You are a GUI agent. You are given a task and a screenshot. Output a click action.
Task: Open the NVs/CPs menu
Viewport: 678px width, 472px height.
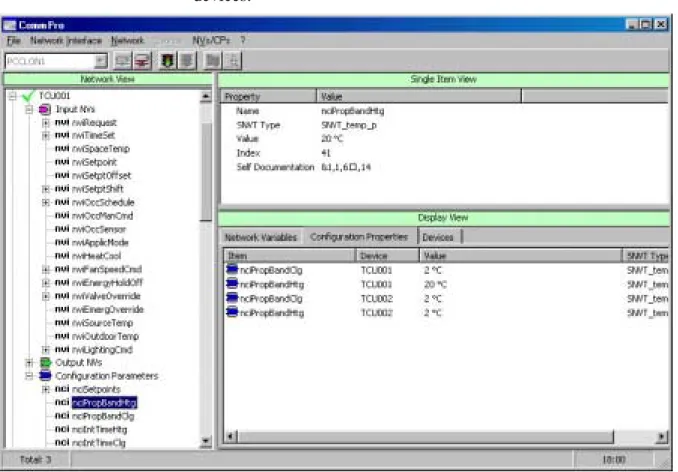[x=211, y=41]
